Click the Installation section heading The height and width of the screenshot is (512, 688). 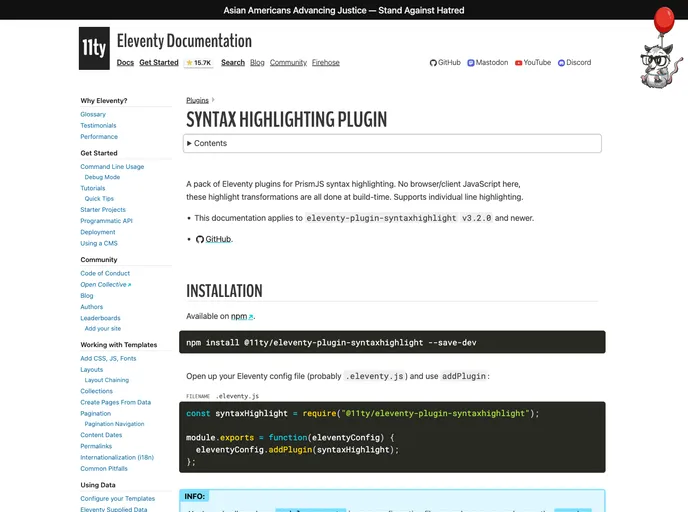224,291
